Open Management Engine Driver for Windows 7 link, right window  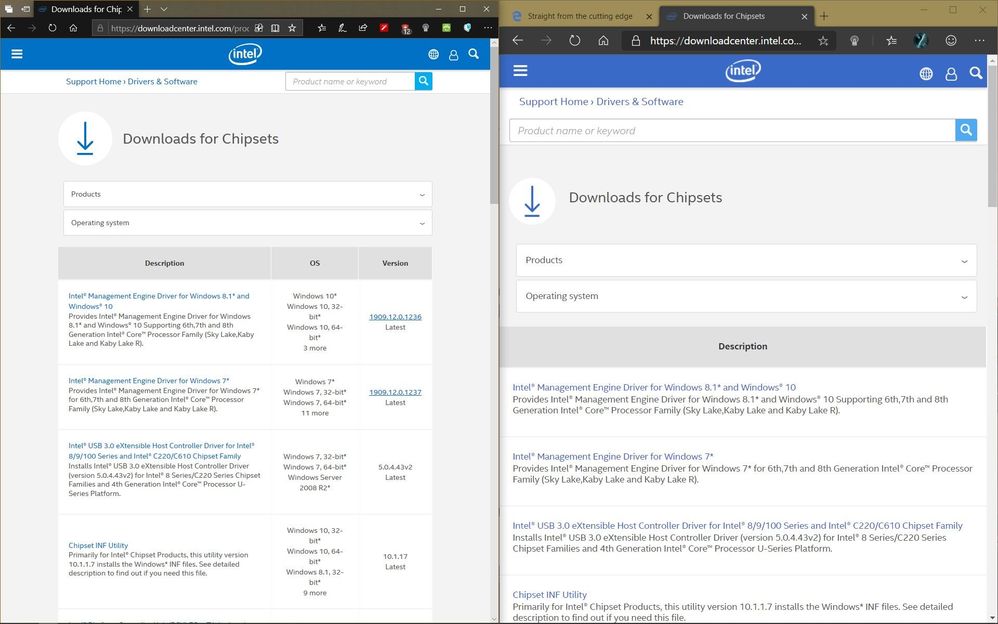pos(613,457)
